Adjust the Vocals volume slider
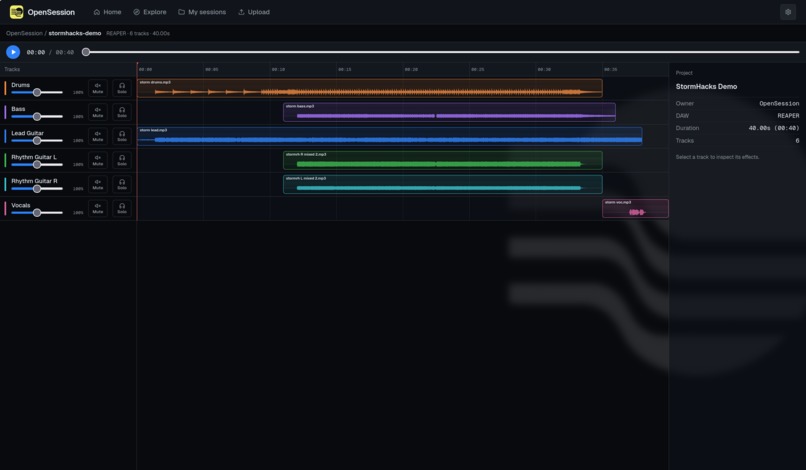This screenshot has width=806, height=470. pos(37,213)
